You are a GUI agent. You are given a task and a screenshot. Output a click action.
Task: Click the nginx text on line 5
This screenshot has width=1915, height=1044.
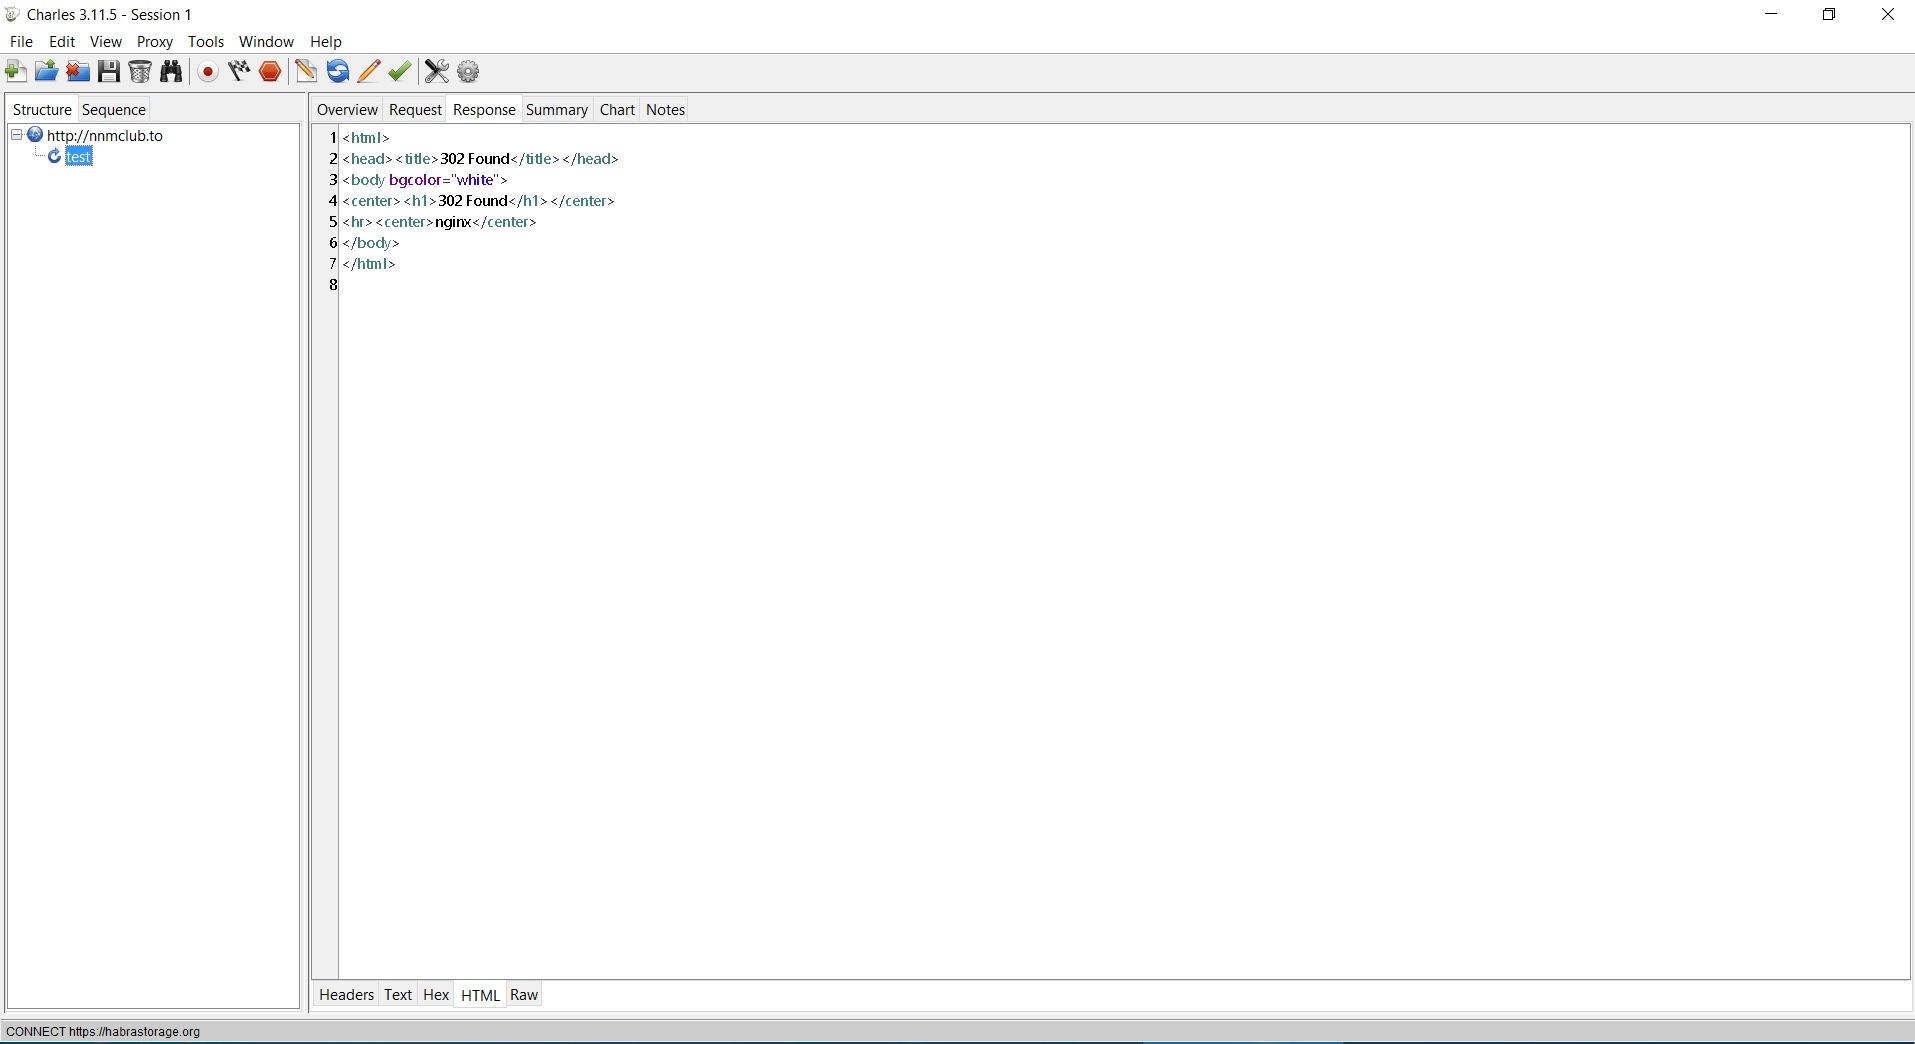pyautogui.click(x=453, y=222)
